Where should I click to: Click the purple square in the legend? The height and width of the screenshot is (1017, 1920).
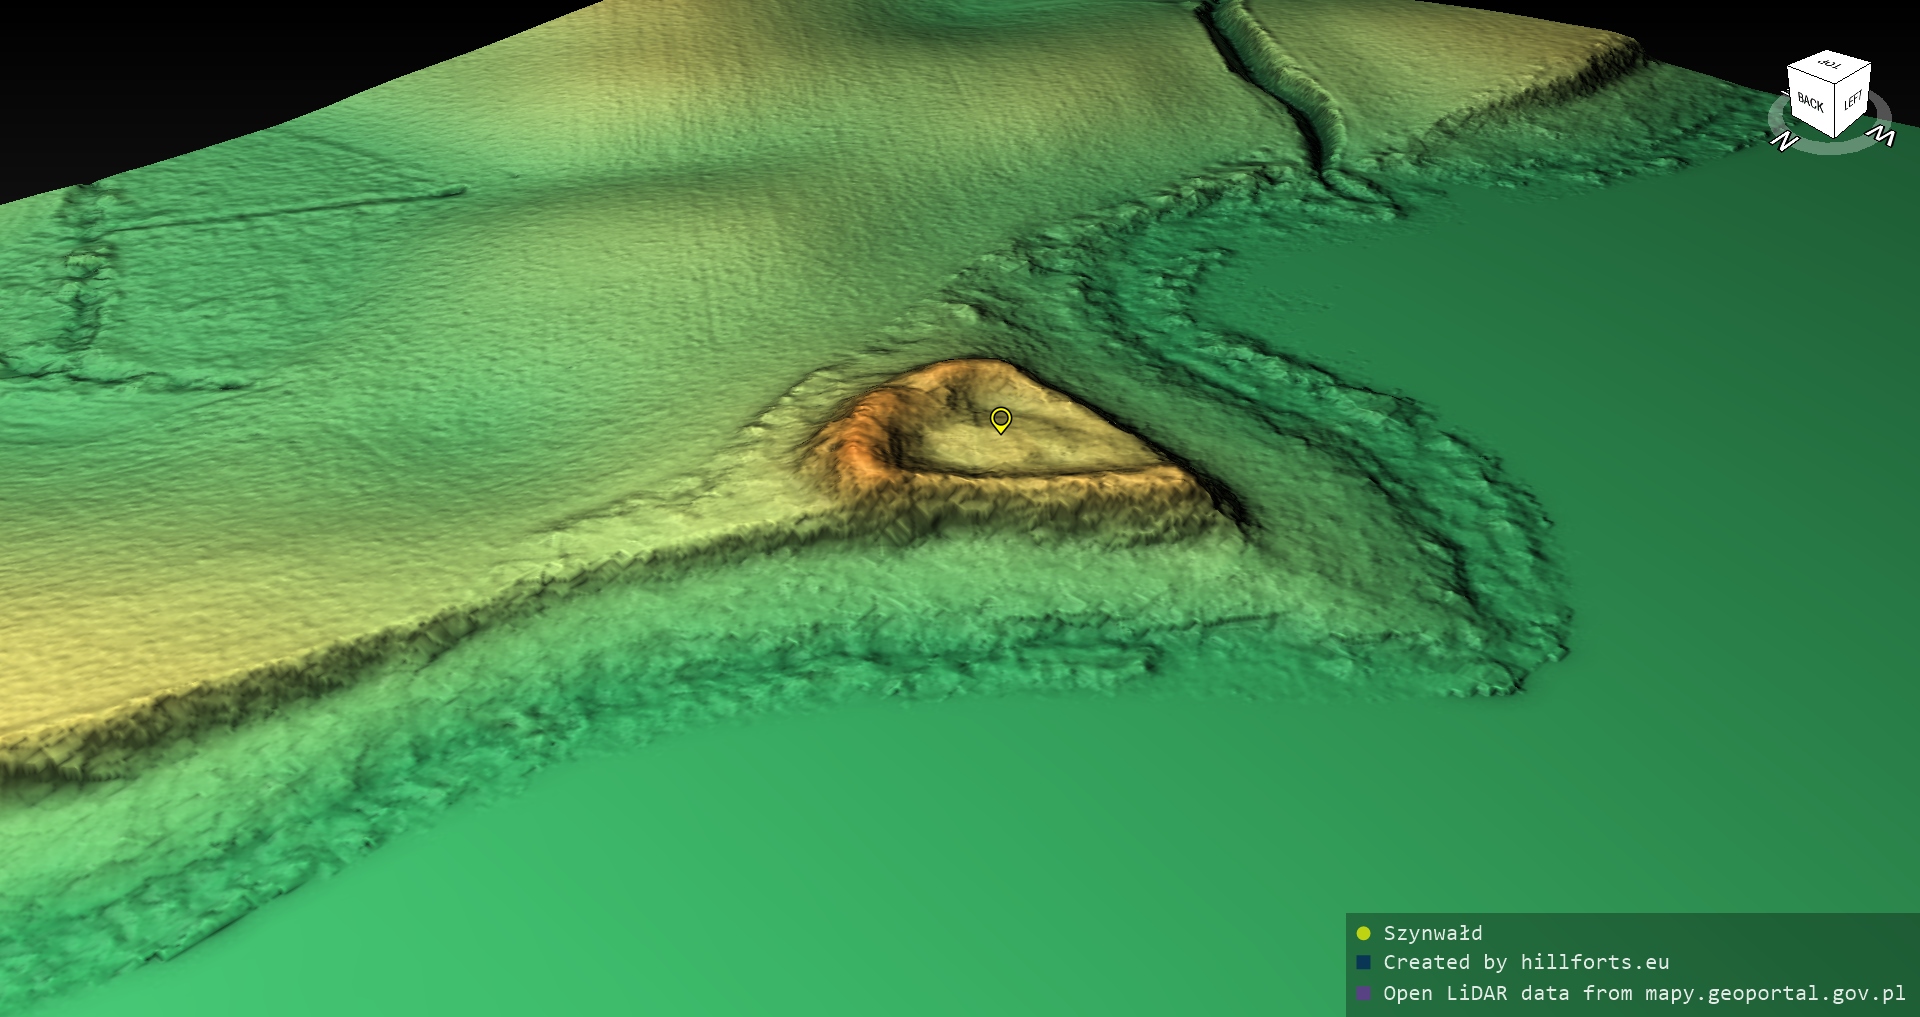coord(1363,994)
